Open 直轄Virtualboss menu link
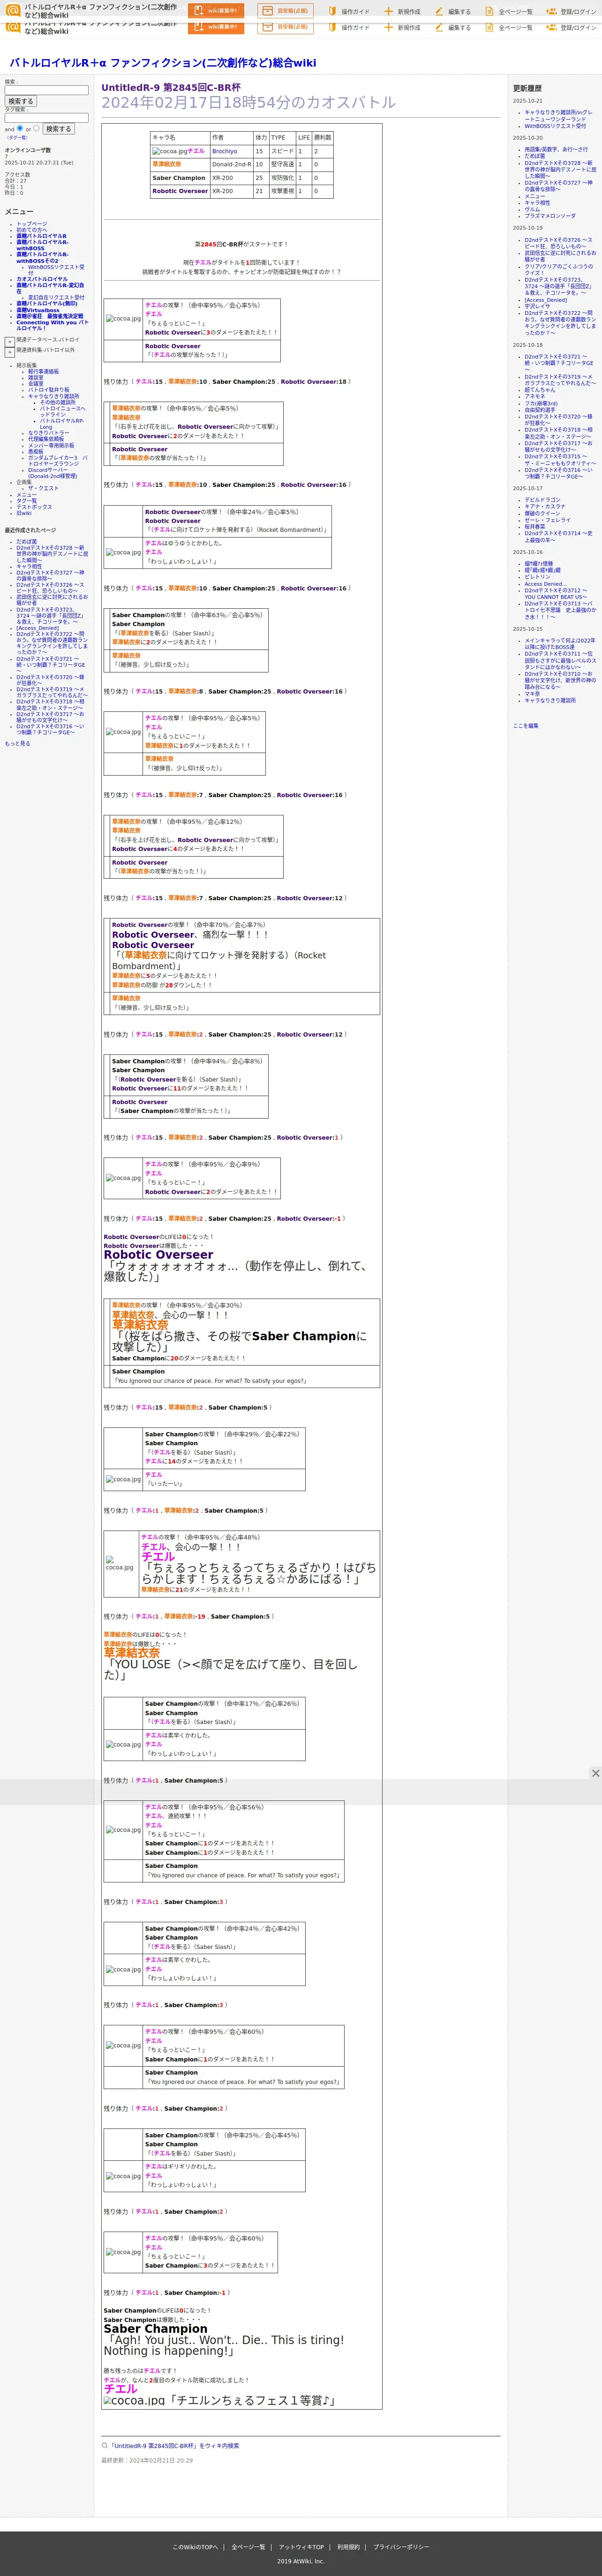This screenshot has height=2576, width=602. click(x=37, y=310)
